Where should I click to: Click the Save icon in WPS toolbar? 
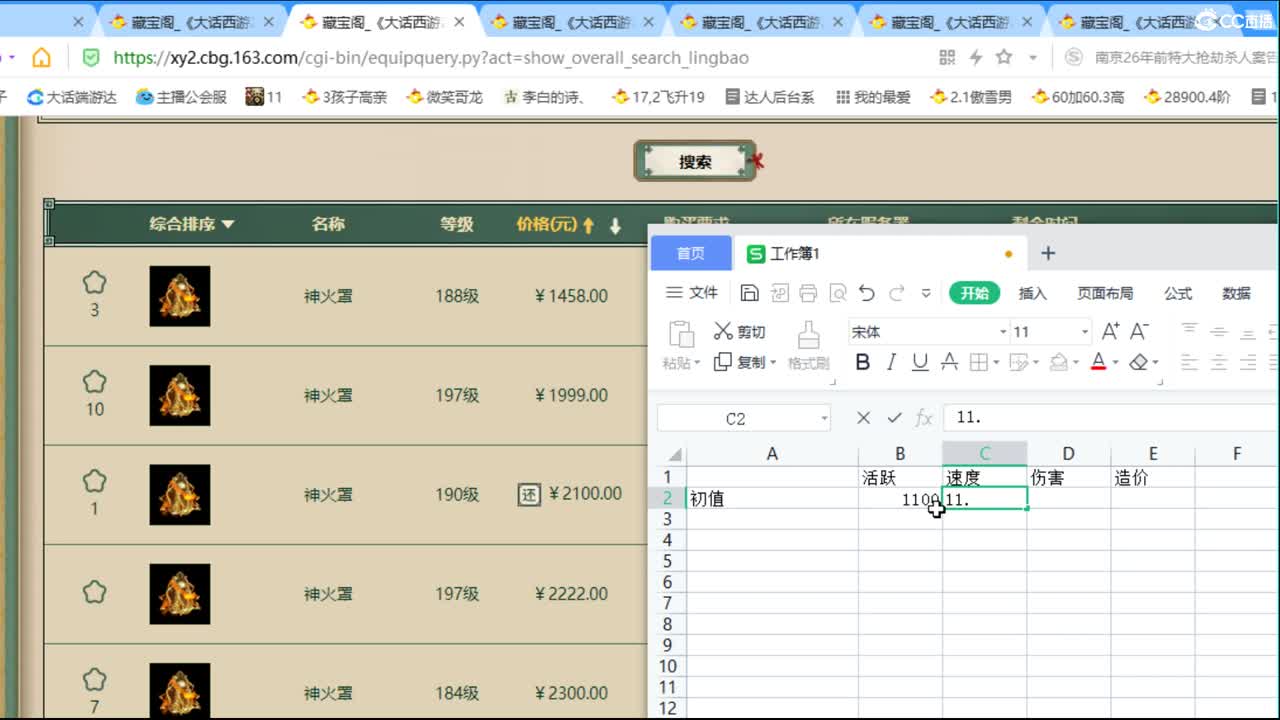[x=750, y=293]
